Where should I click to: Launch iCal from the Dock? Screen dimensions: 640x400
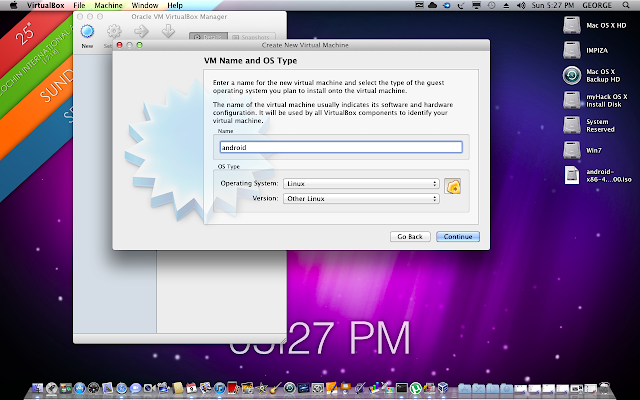pyautogui.click(x=191, y=388)
